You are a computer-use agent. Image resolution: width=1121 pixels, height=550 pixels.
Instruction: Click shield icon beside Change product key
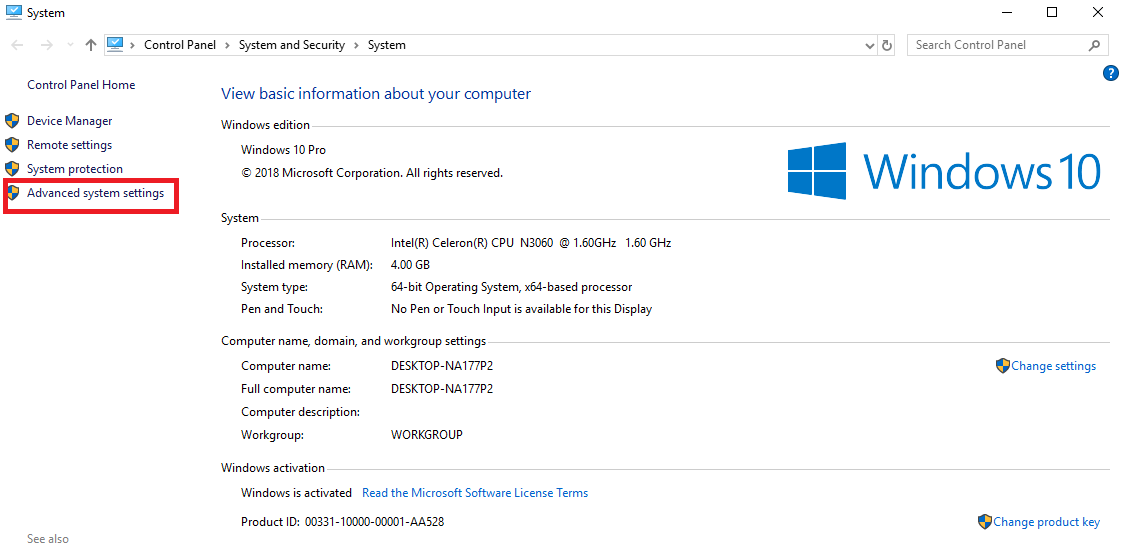coord(984,521)
